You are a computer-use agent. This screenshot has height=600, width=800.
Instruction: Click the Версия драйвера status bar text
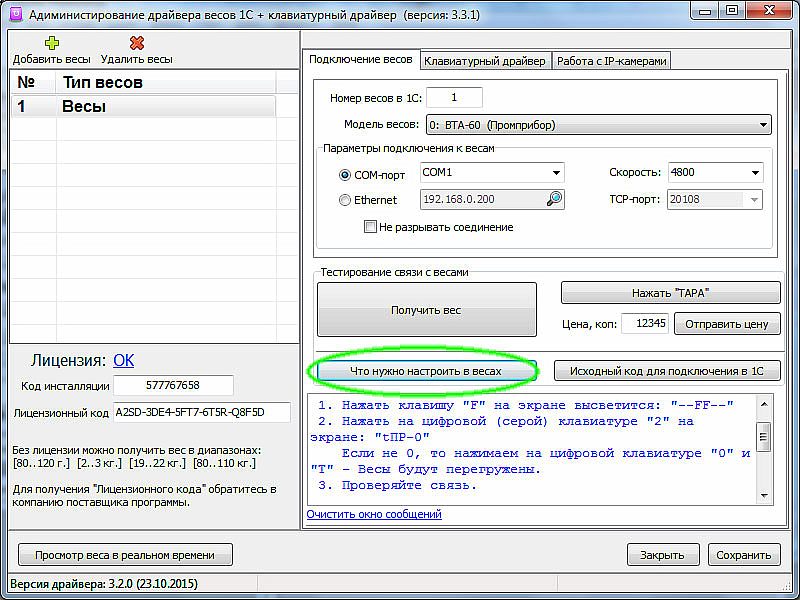tap(104, 584)
